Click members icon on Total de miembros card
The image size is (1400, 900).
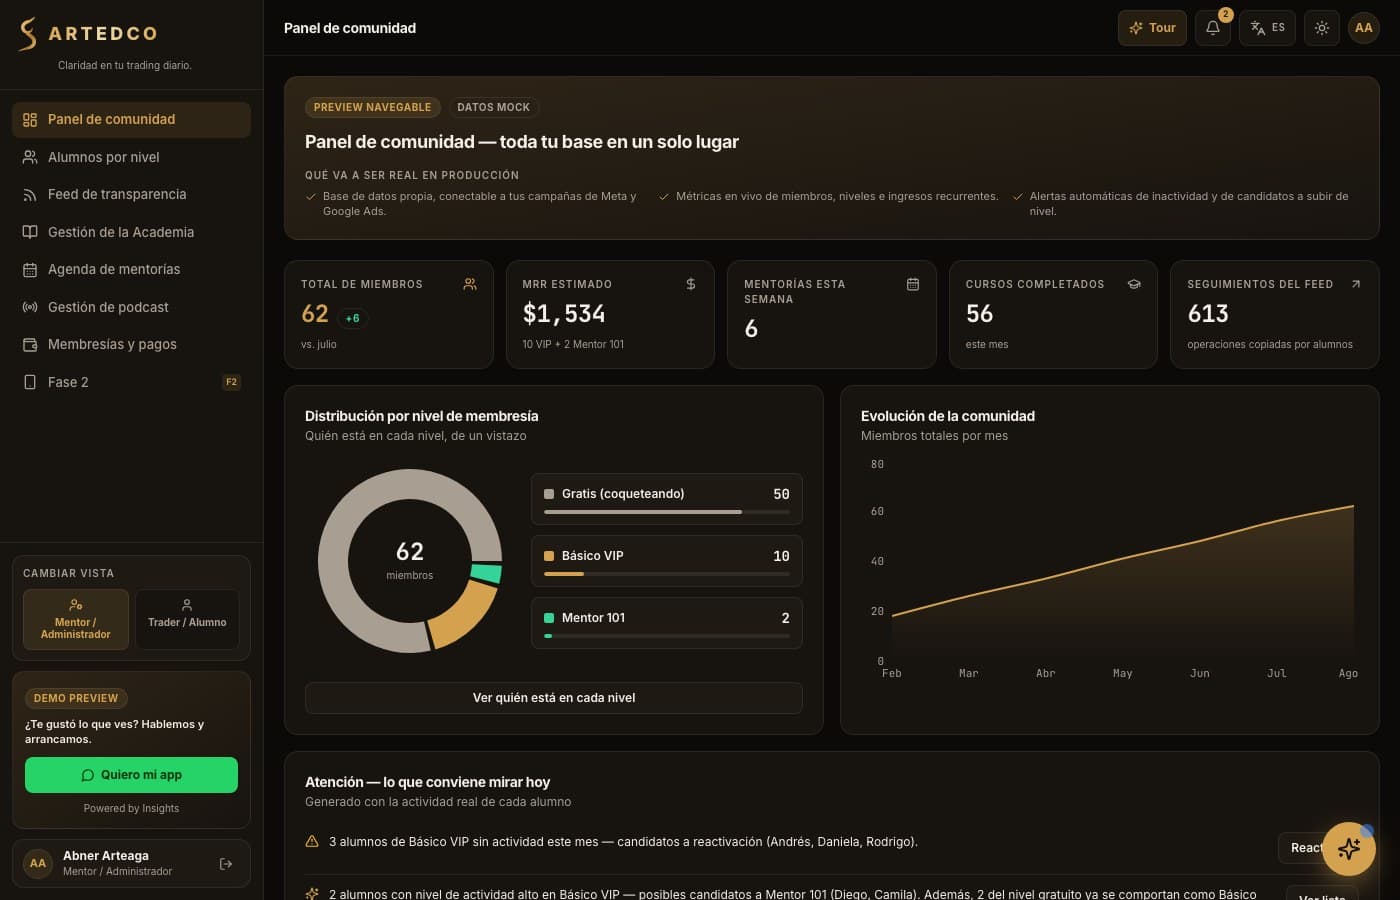pyautogui.click(x=470, y=284)
